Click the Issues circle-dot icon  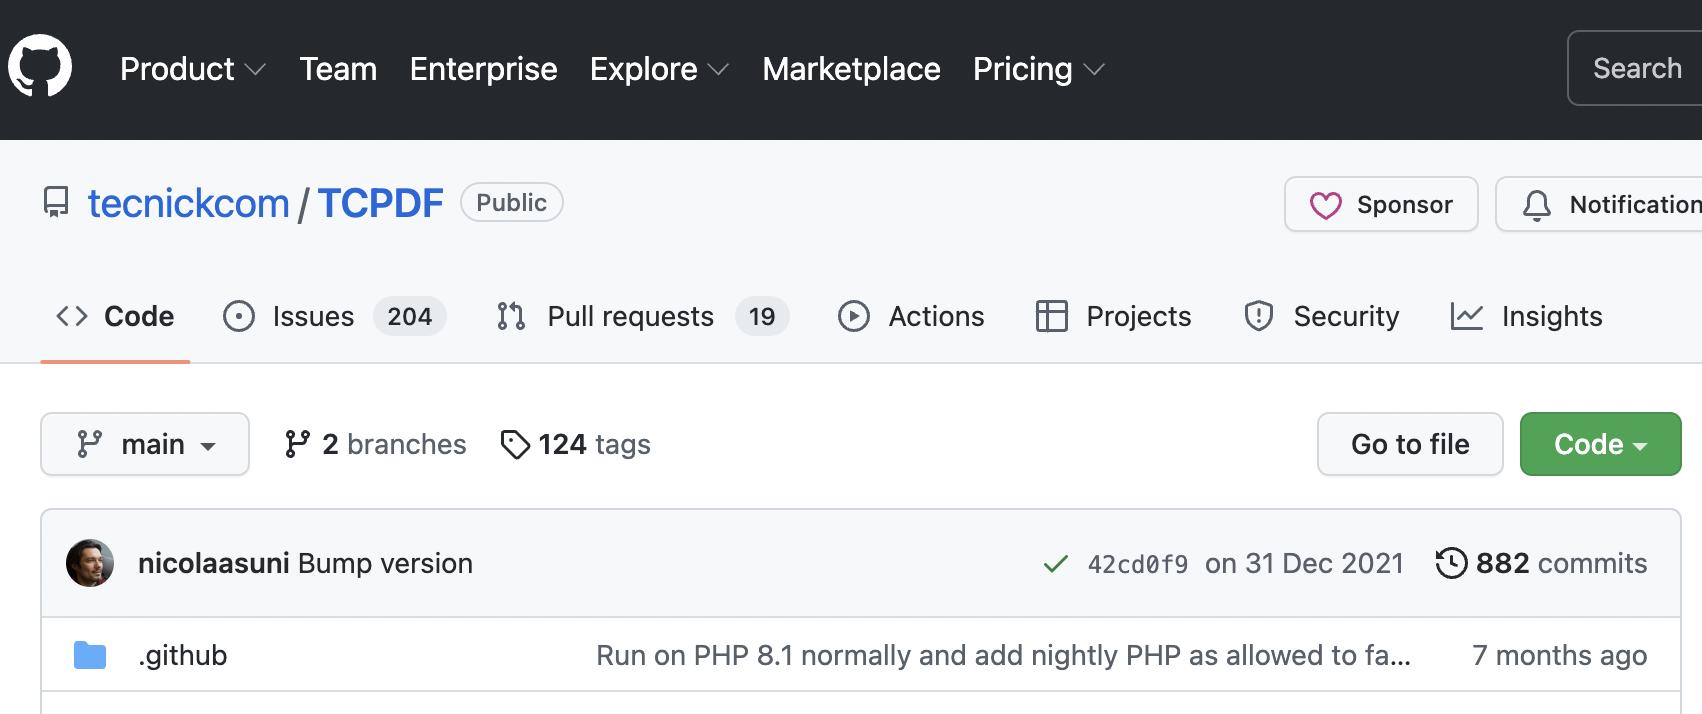click(239, 316)
